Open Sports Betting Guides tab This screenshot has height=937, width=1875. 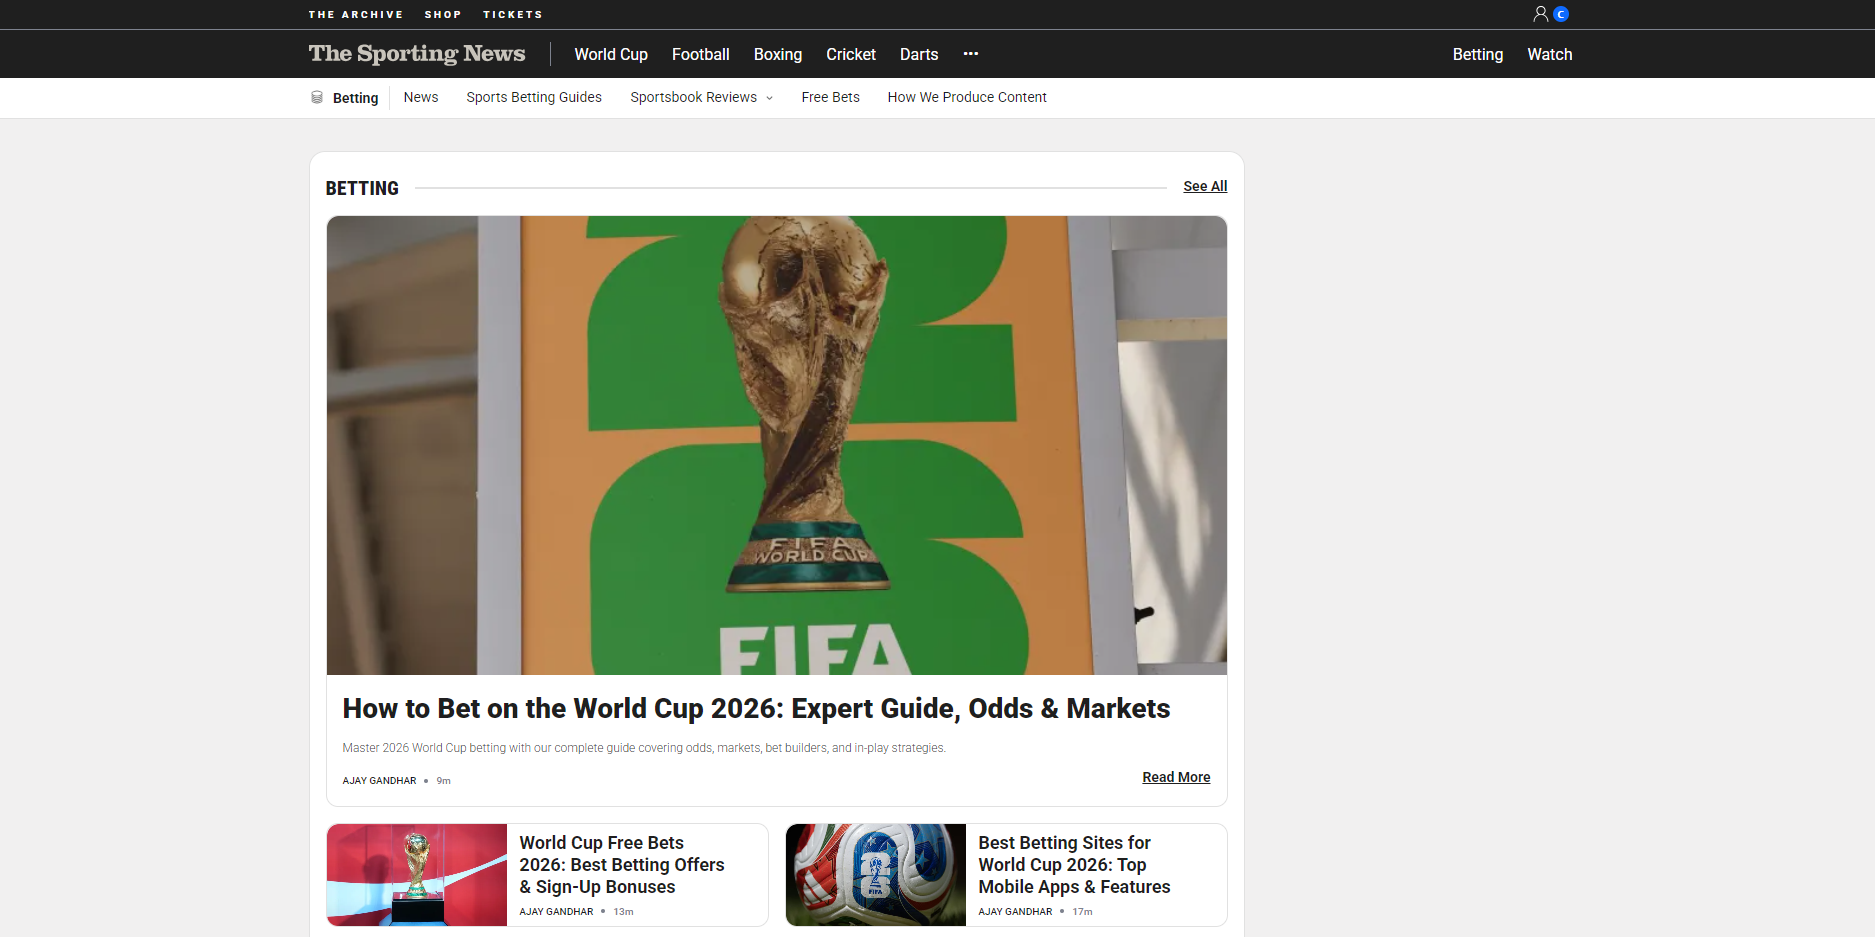click(x=534, y=97)
